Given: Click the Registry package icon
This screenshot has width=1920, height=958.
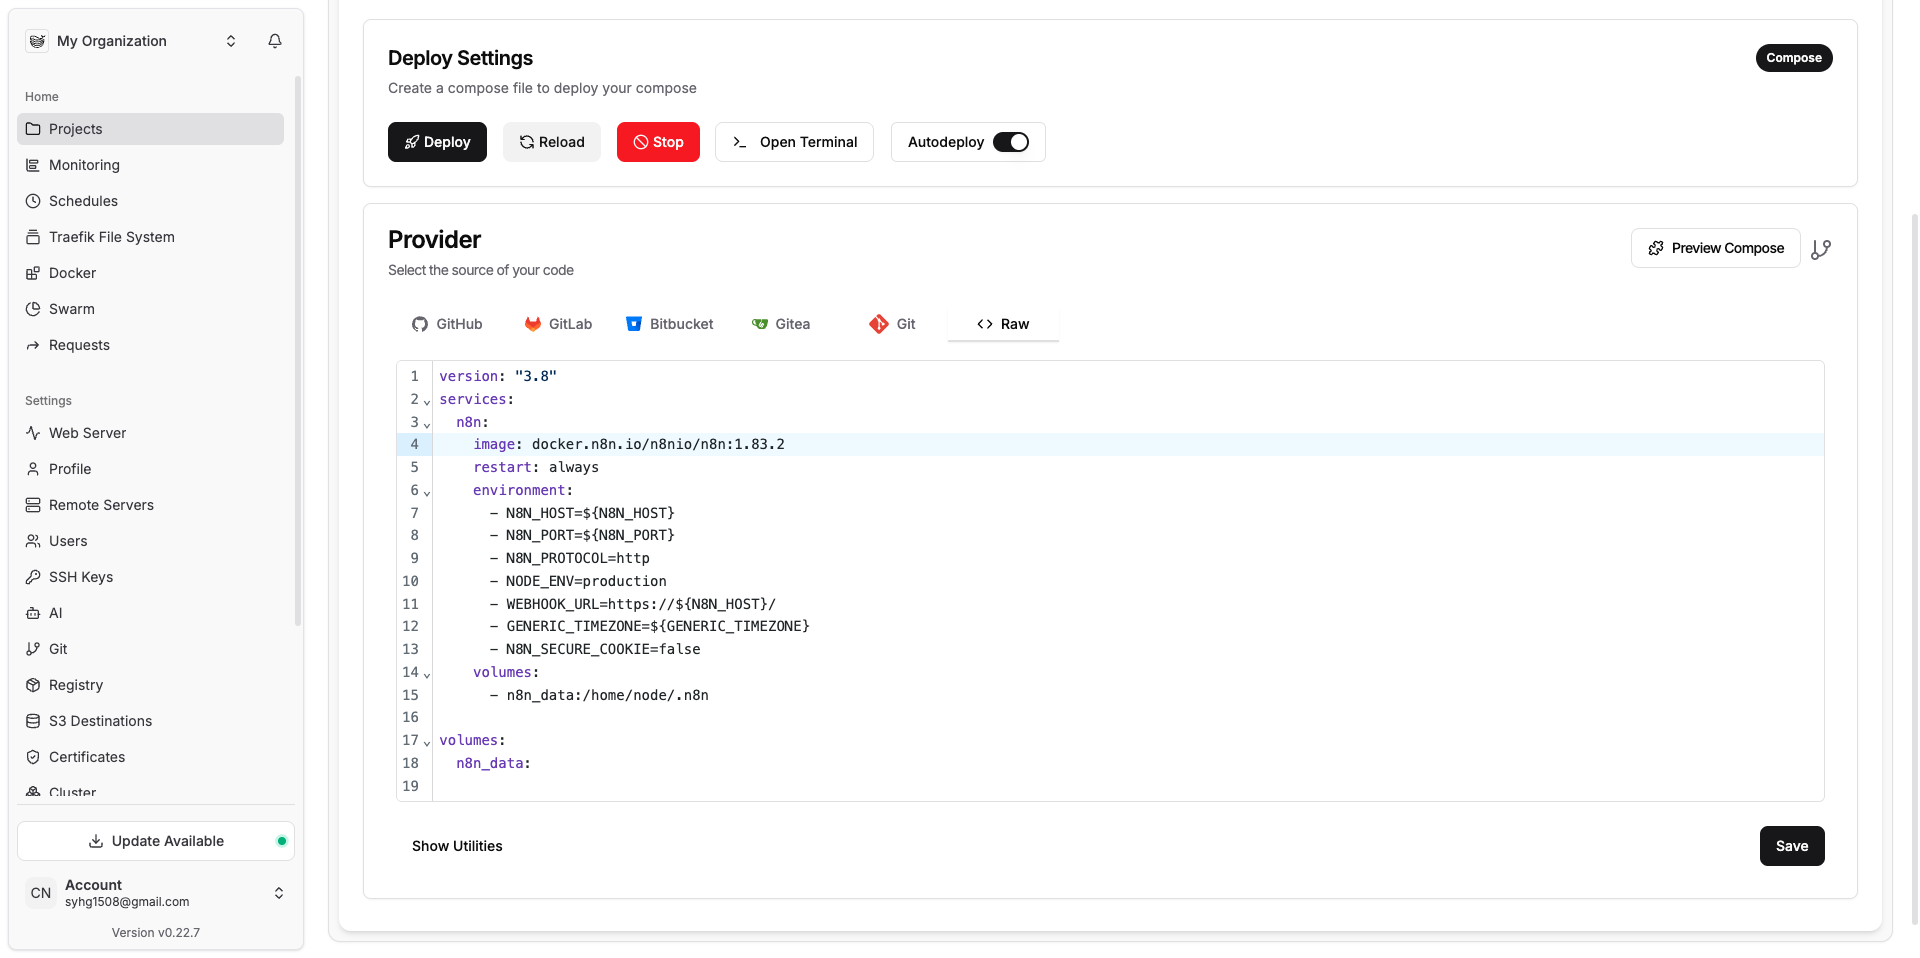Looking at the screenshot, I should pos(33,685).
